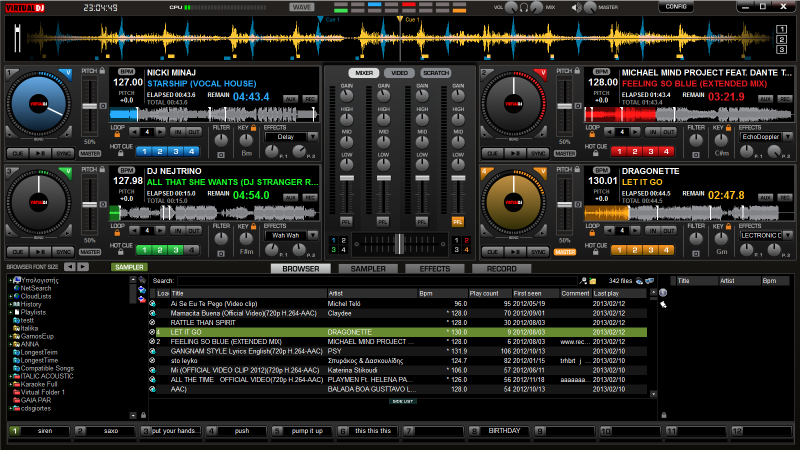
Task: Click deck 2 loop length right arrow
Action: (x=635, y=132)
